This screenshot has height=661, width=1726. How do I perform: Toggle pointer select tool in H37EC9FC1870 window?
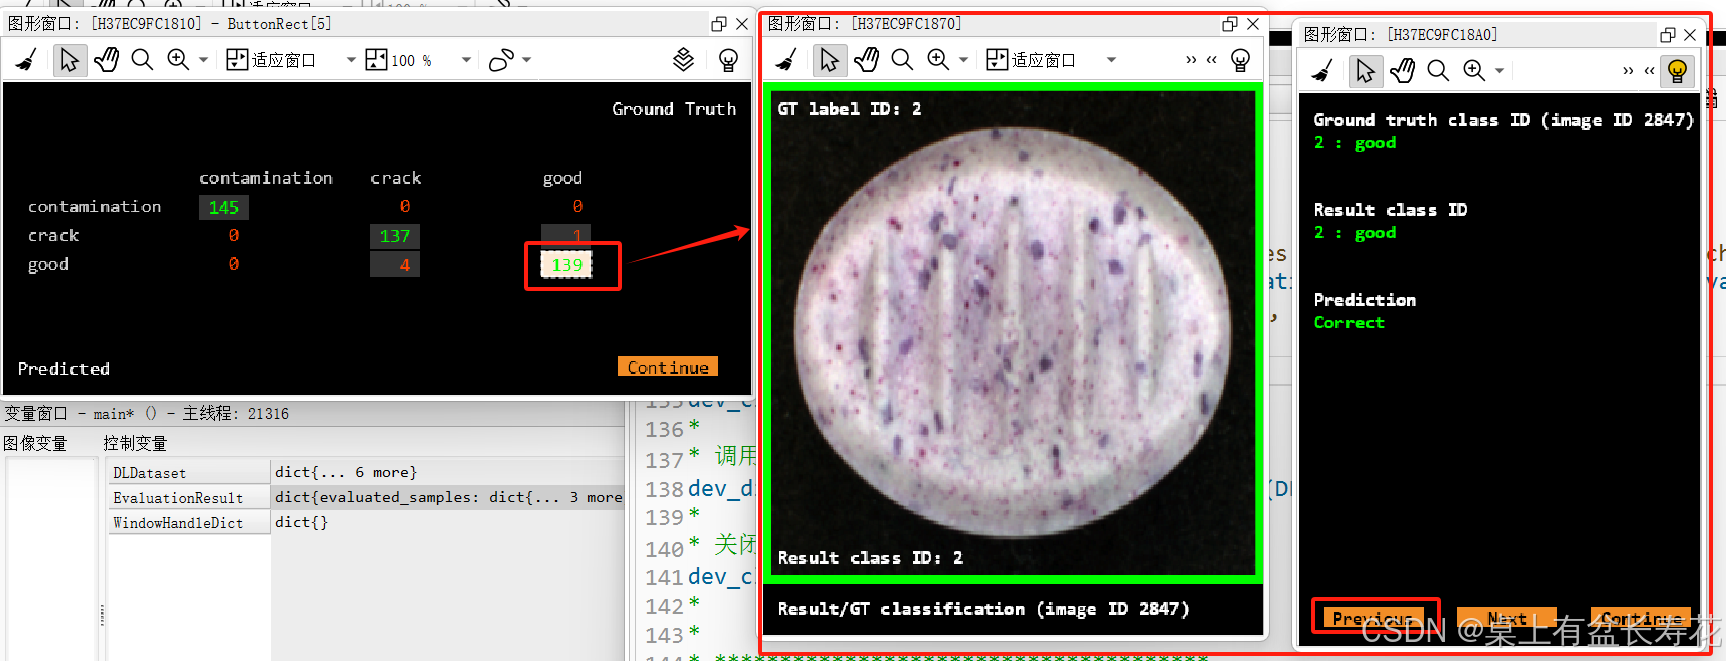pyautogui.click(x=829, y=60)
